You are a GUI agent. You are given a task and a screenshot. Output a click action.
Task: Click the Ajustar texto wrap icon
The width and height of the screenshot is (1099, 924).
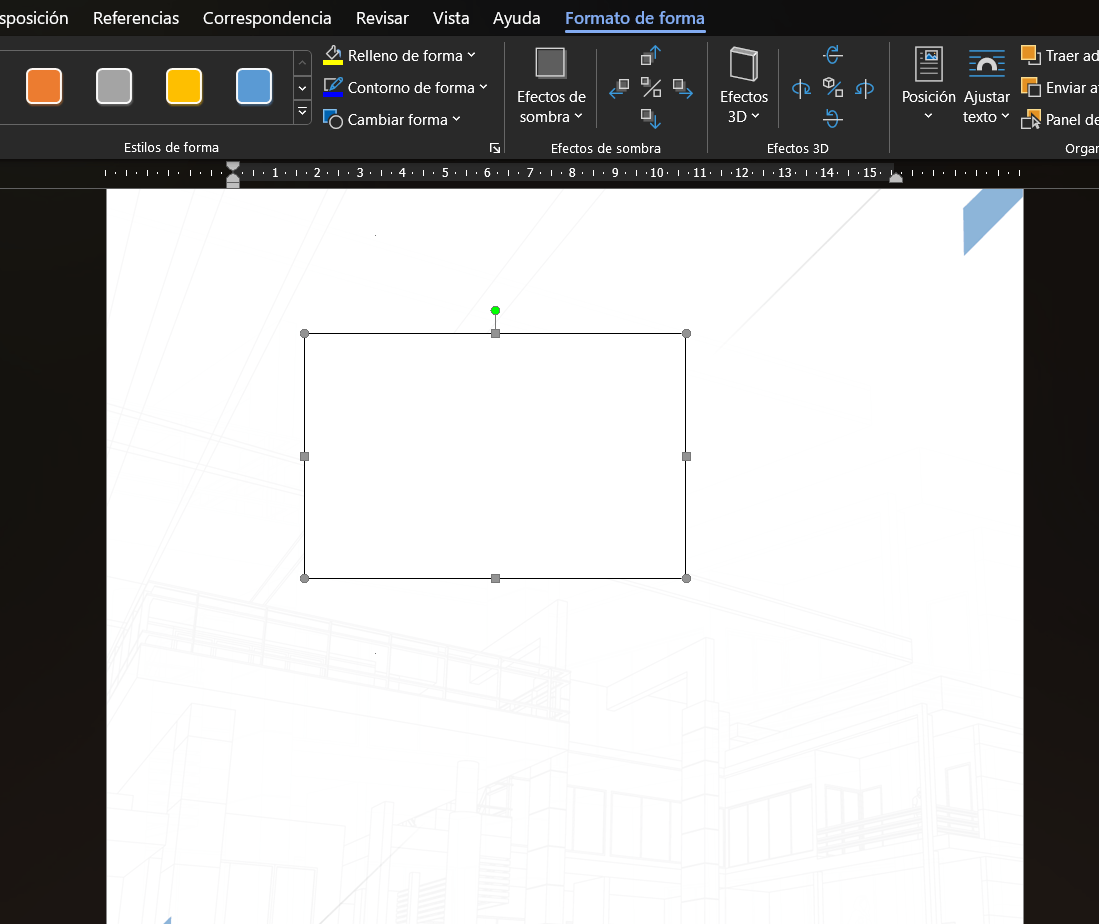(x=986, y=64)
